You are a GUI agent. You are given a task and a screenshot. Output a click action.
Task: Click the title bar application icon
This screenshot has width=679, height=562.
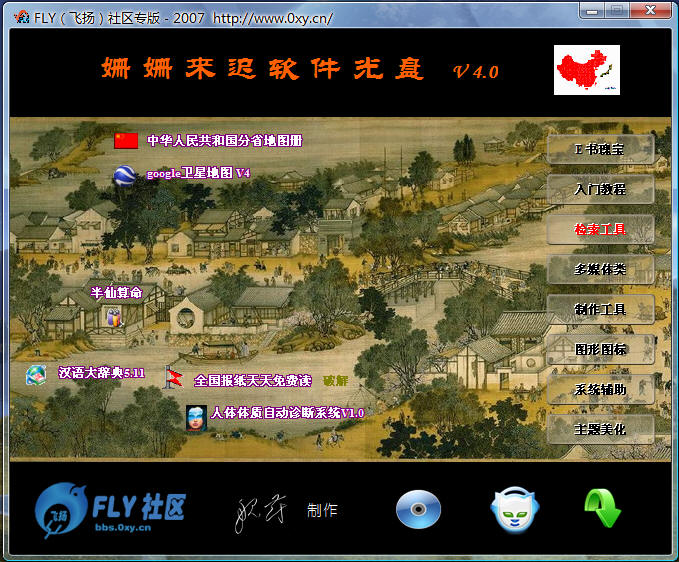[x=22, y=17]
